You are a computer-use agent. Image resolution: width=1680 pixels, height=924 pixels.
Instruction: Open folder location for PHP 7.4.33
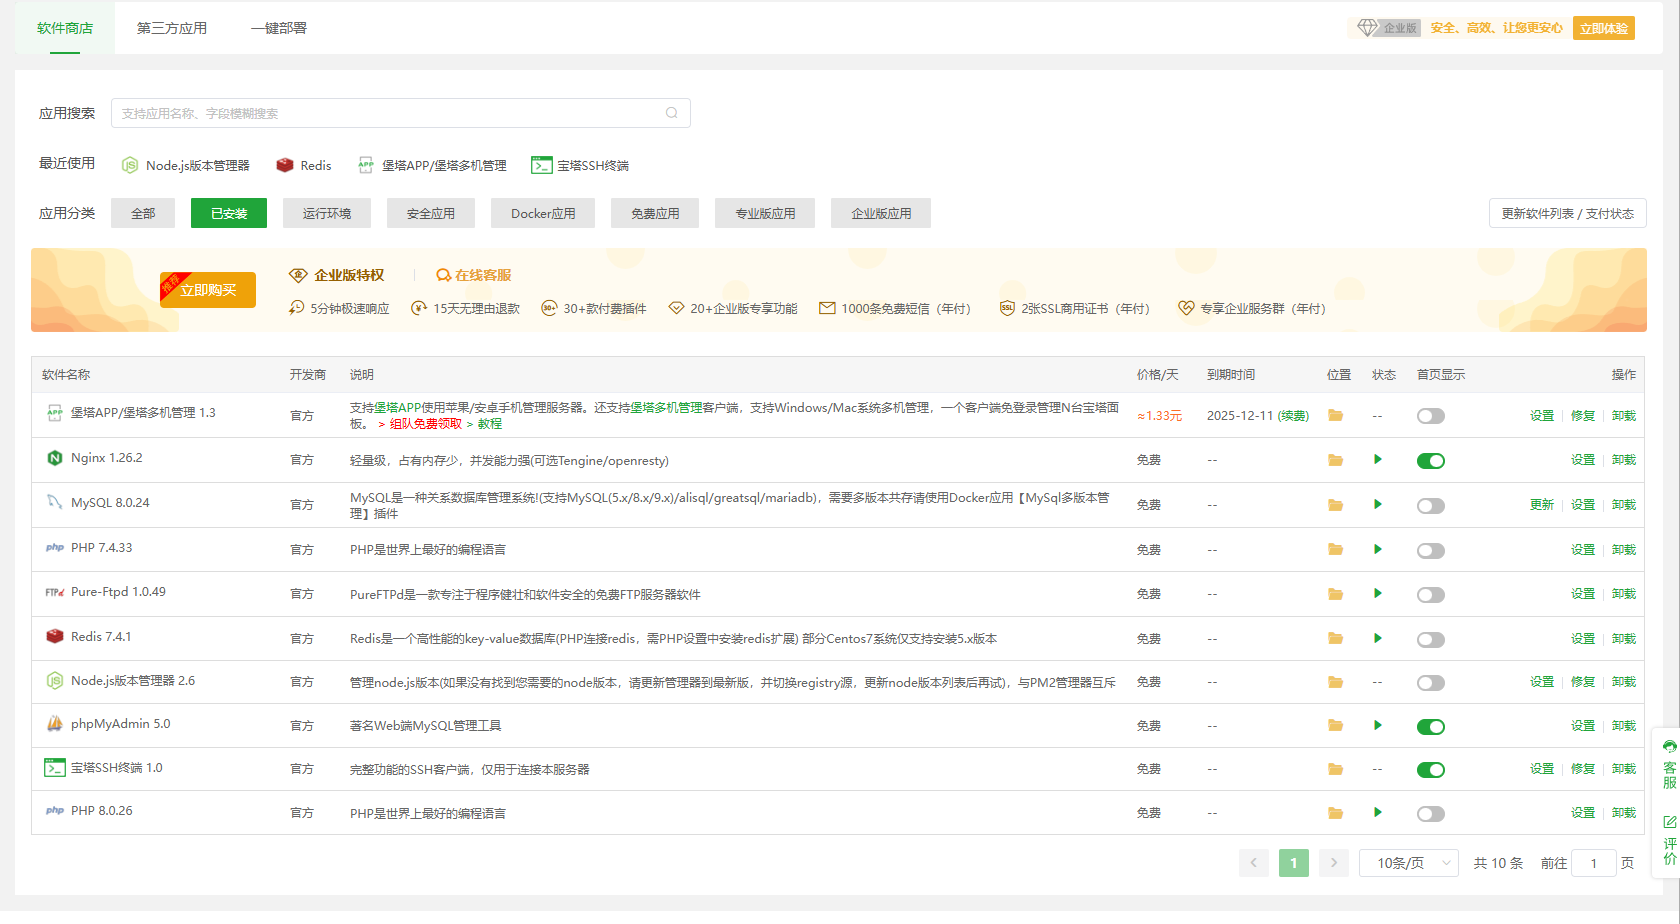pyautogui.click(x=1335, y=550)
